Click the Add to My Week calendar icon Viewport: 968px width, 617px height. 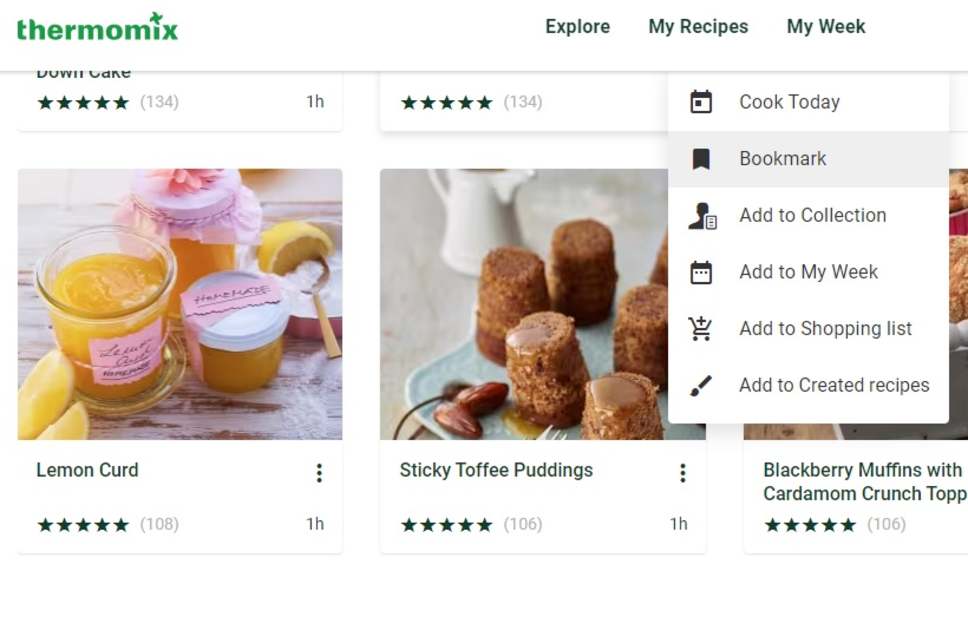point(702,271)
